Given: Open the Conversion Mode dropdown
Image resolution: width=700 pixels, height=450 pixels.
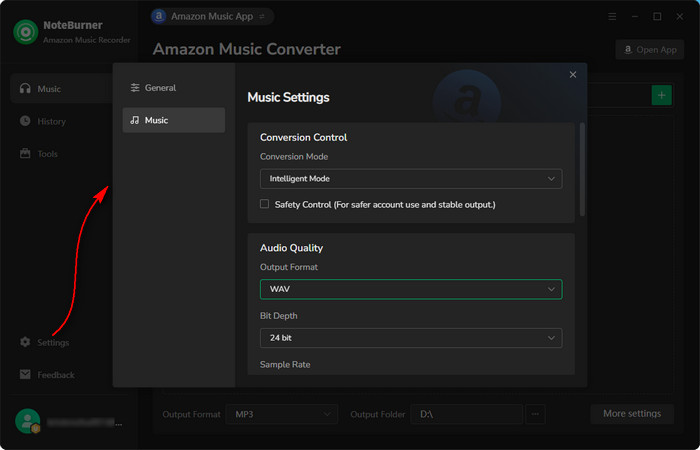Looking at the screenshot, I should pos(411,179).
